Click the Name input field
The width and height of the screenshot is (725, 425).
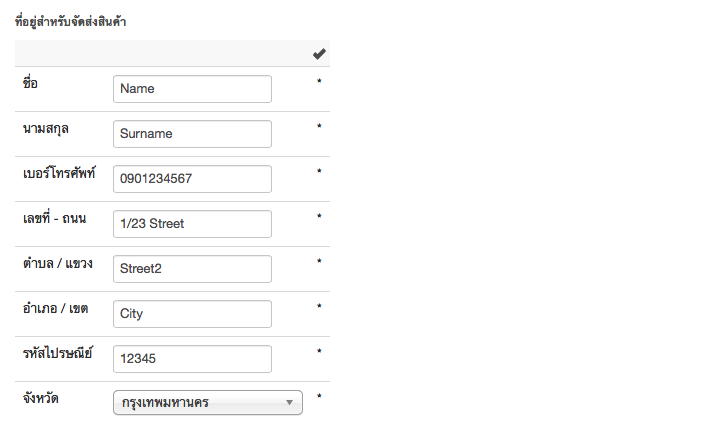[x=192, y=89]
